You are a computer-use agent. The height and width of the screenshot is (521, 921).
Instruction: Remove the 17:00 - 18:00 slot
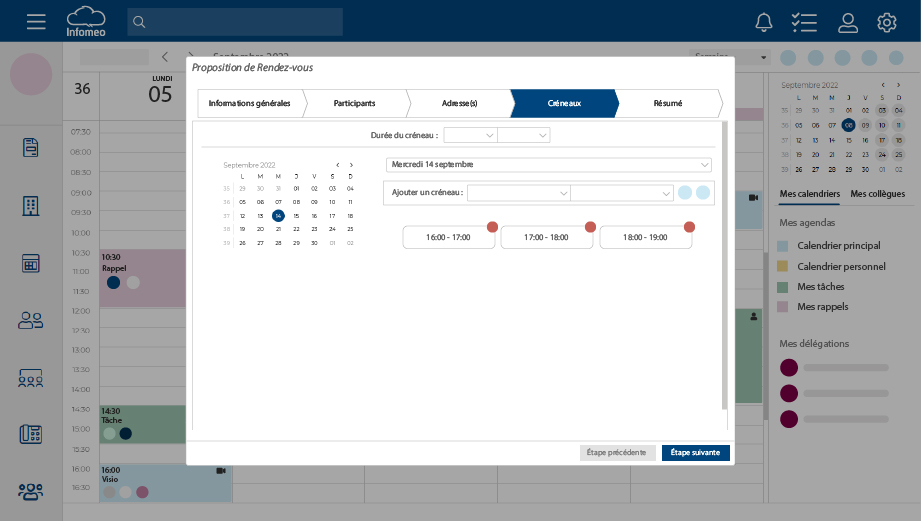(590, 227)
